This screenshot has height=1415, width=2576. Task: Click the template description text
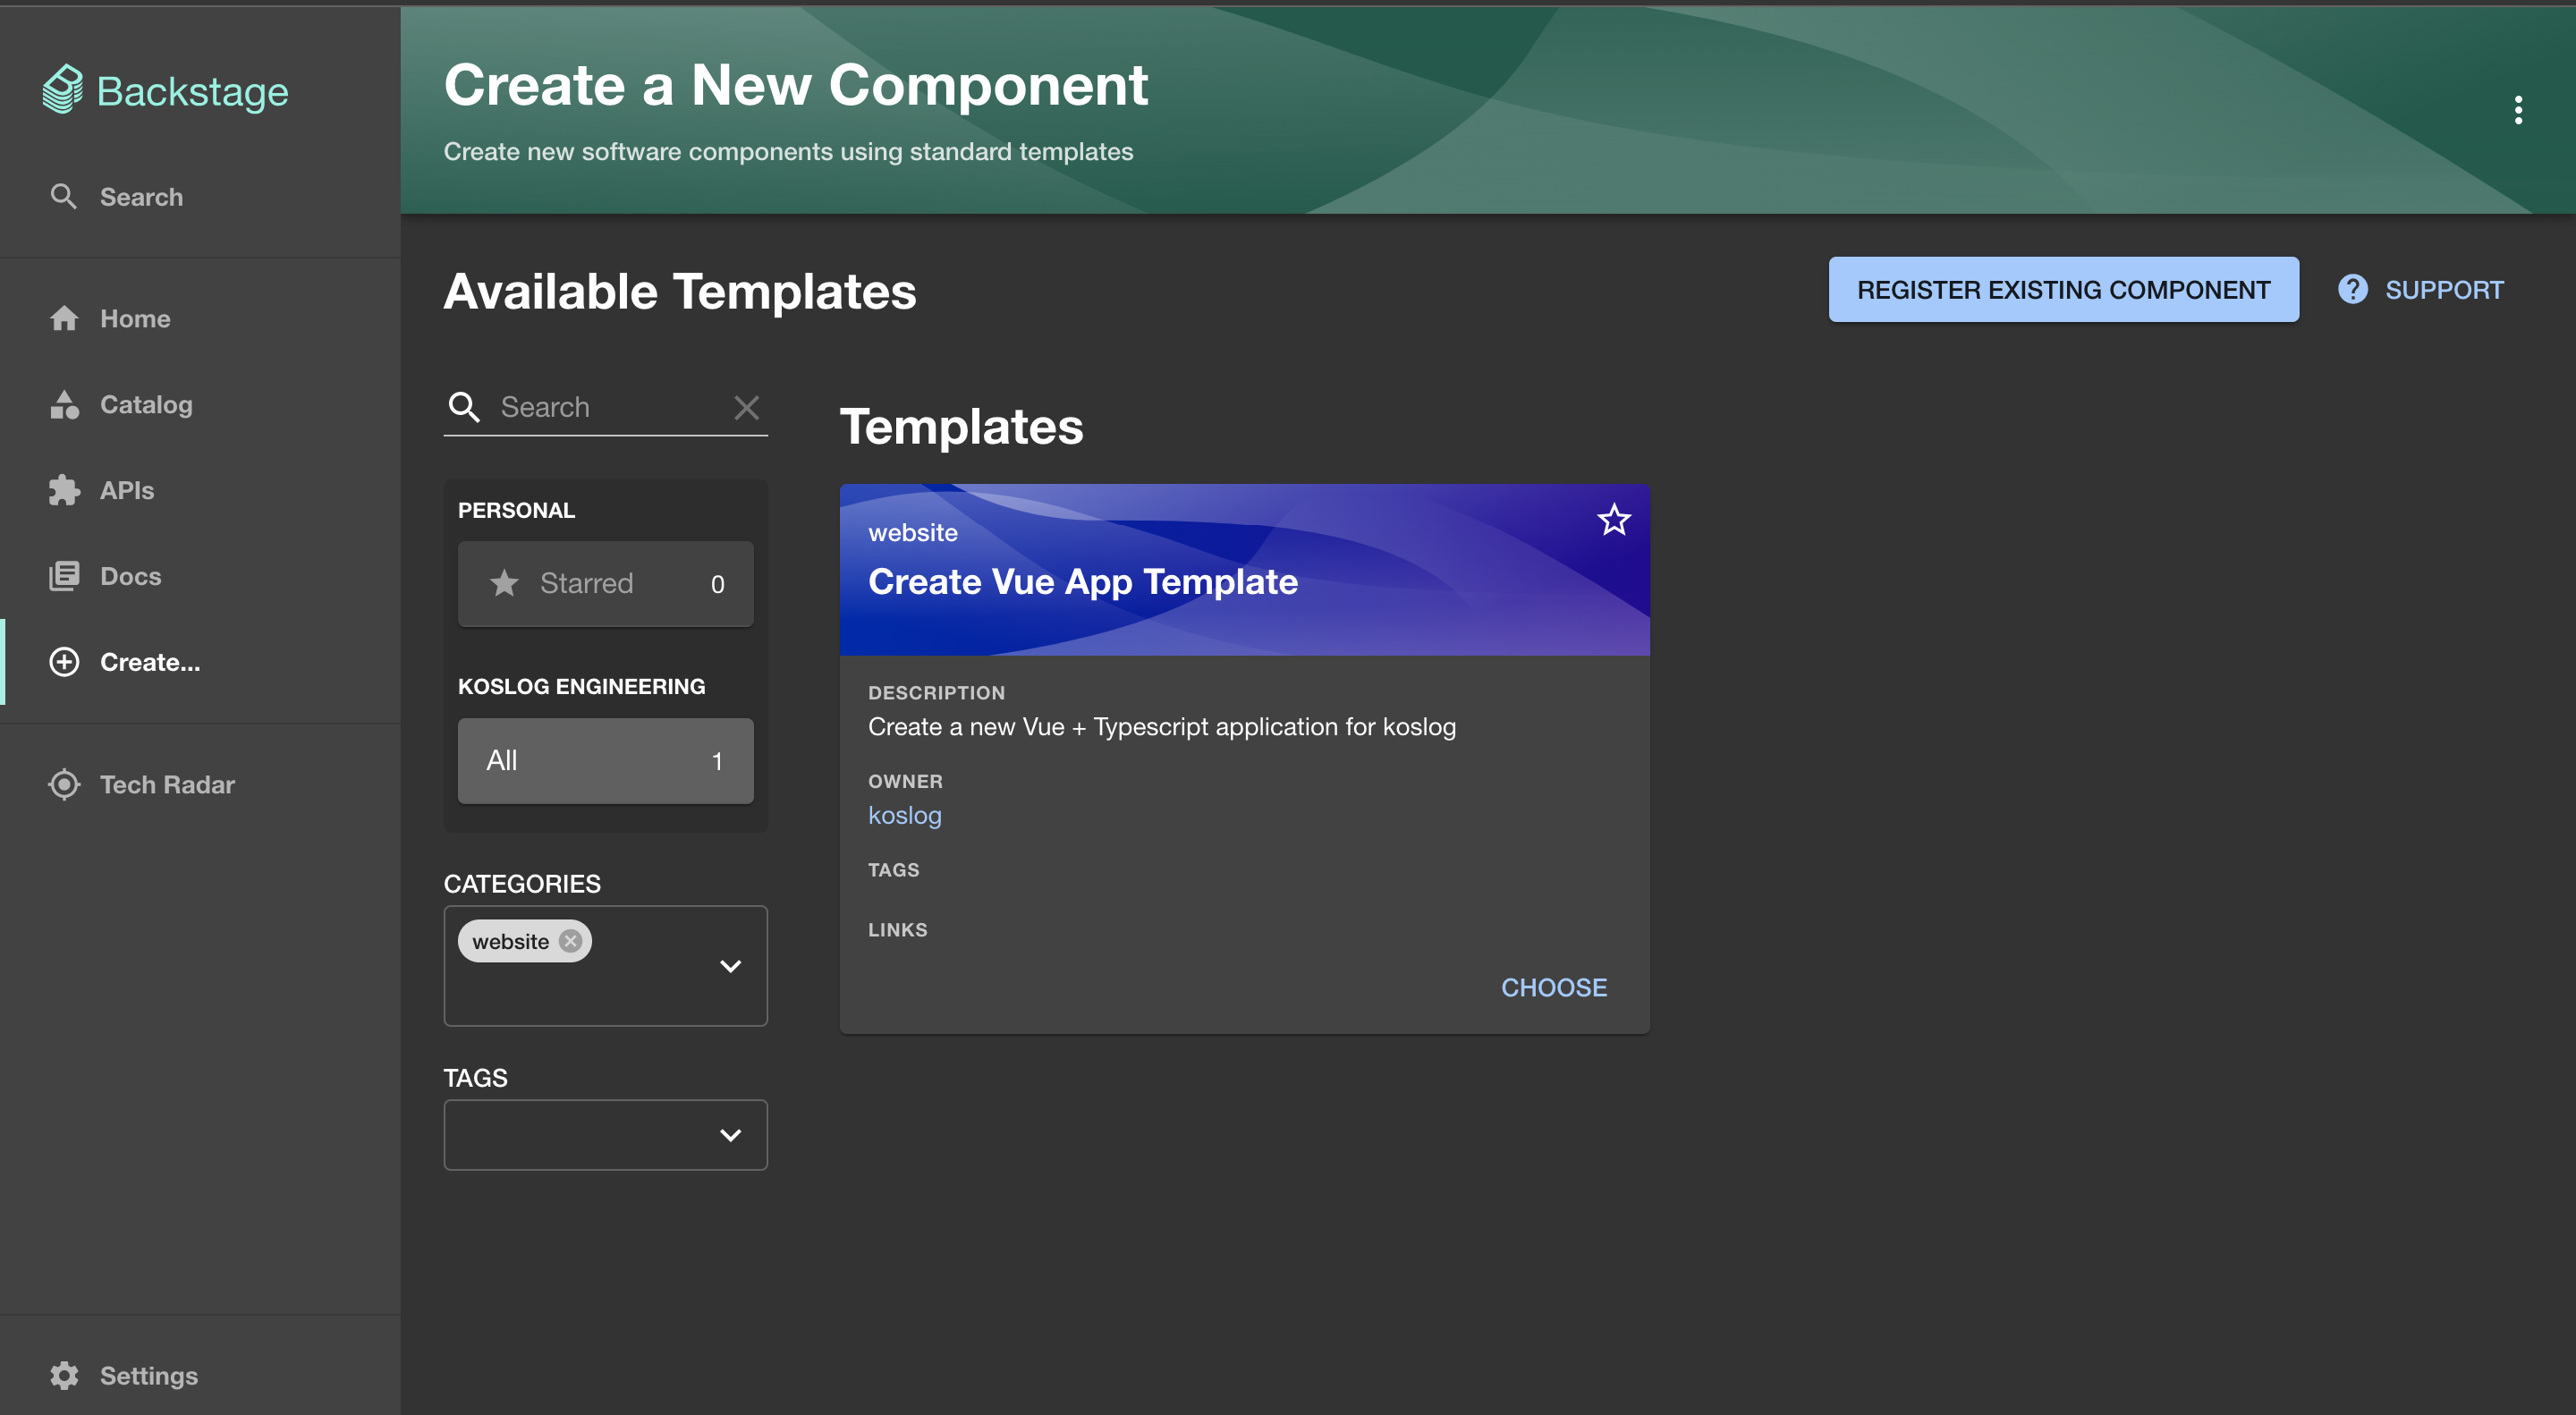pyautogui.click(x=1162, y=727)
